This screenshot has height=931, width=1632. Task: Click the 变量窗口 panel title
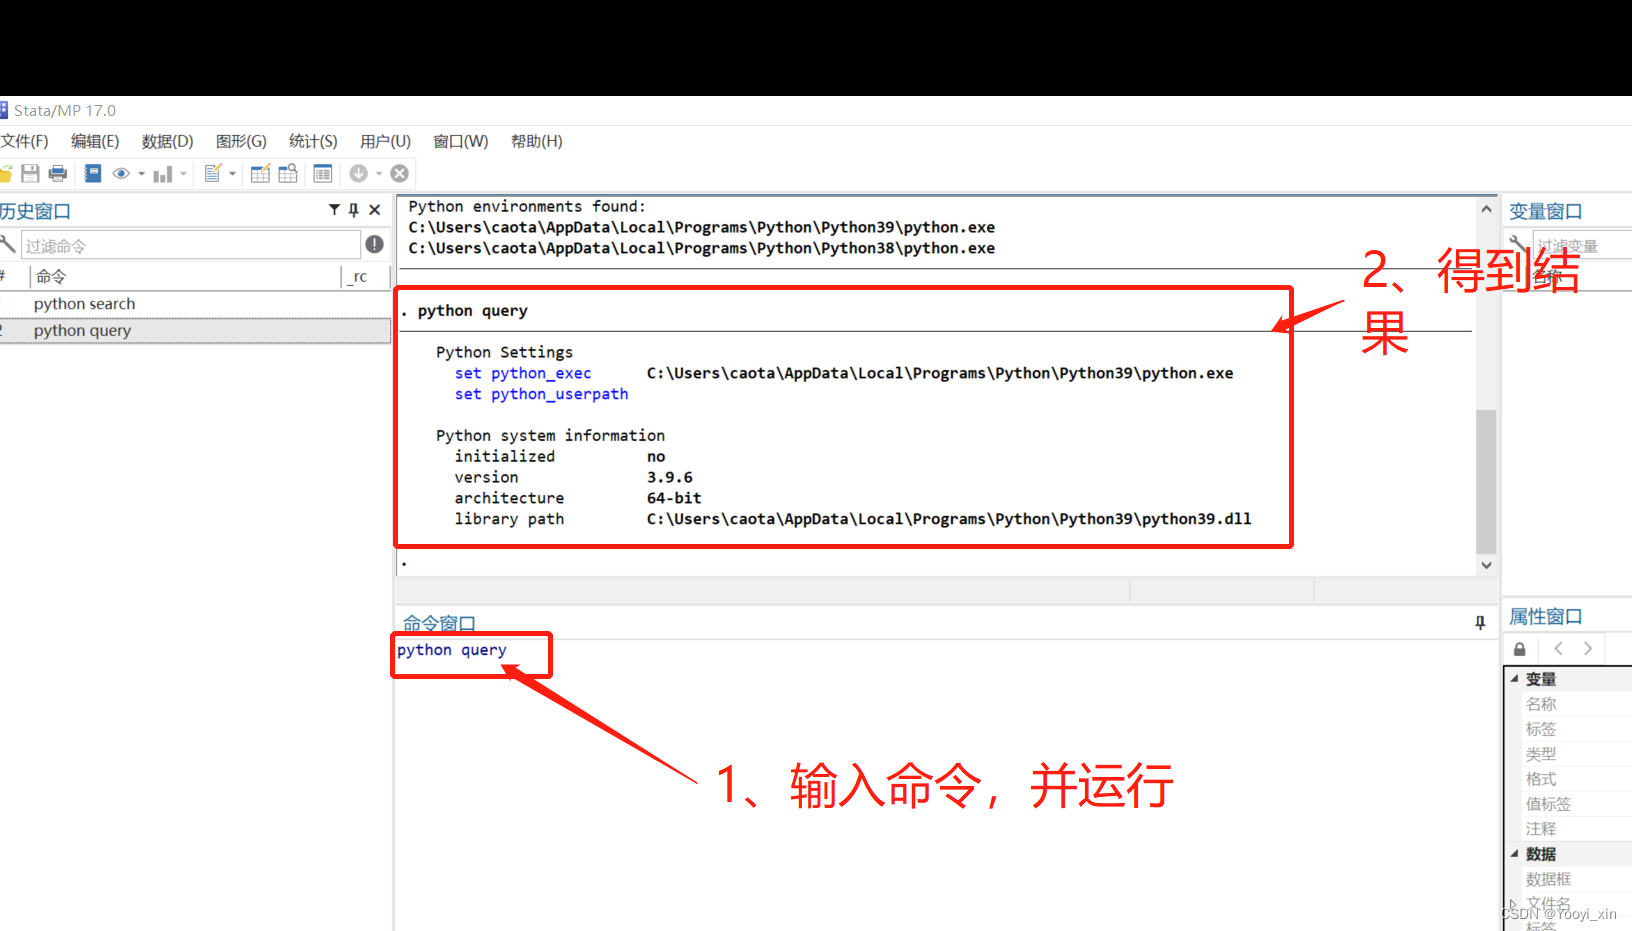click(1546, 211)
